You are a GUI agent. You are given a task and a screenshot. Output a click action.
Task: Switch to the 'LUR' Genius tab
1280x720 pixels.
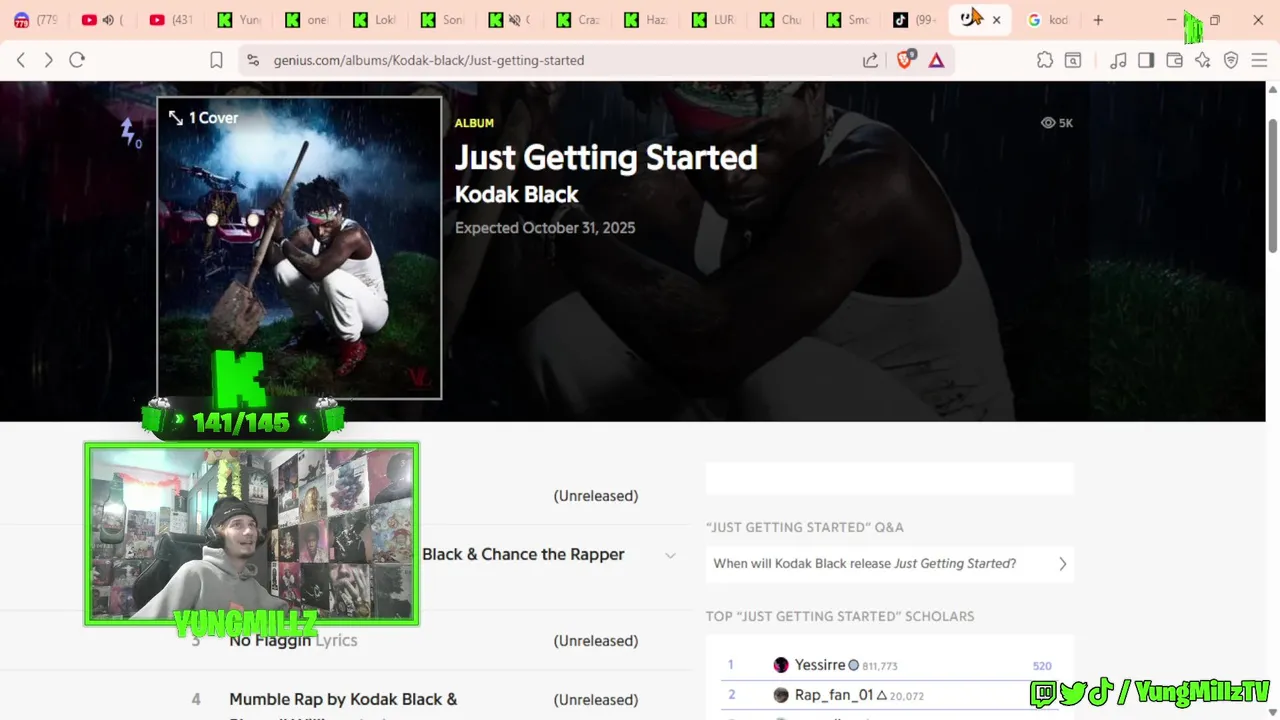pos(715,20)
